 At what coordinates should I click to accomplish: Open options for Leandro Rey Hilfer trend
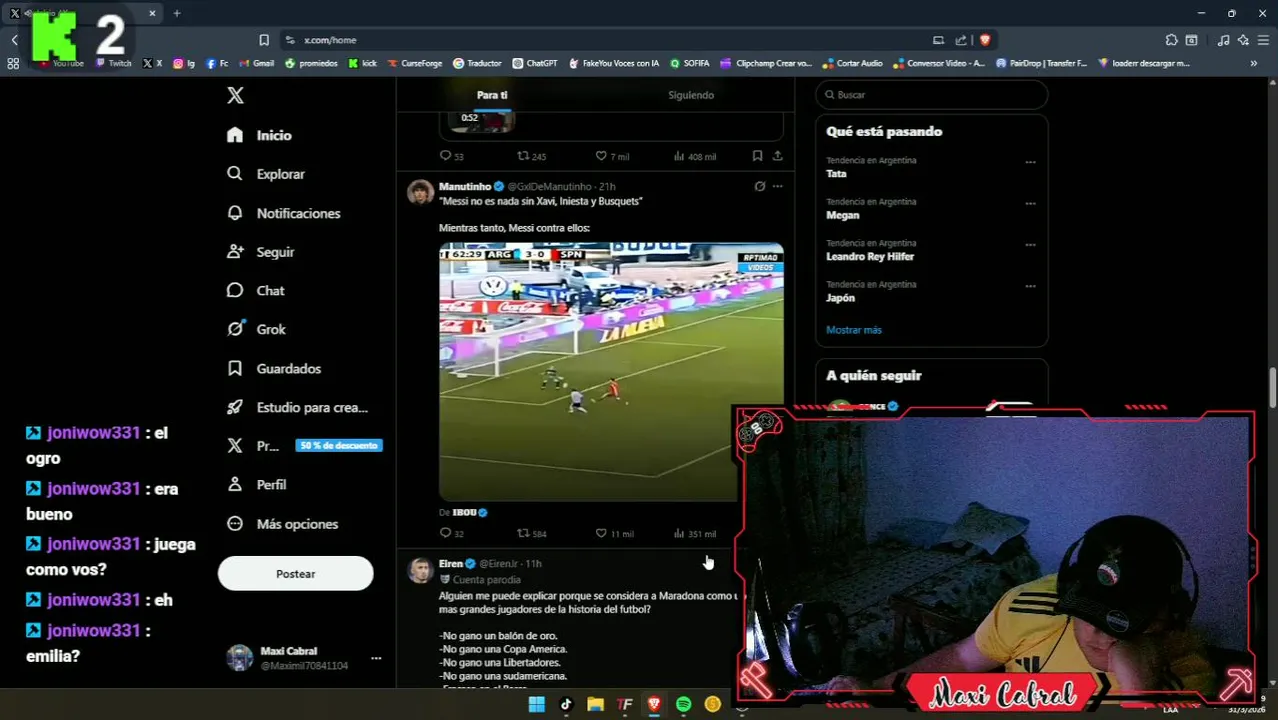click(x=1030, y=245)
